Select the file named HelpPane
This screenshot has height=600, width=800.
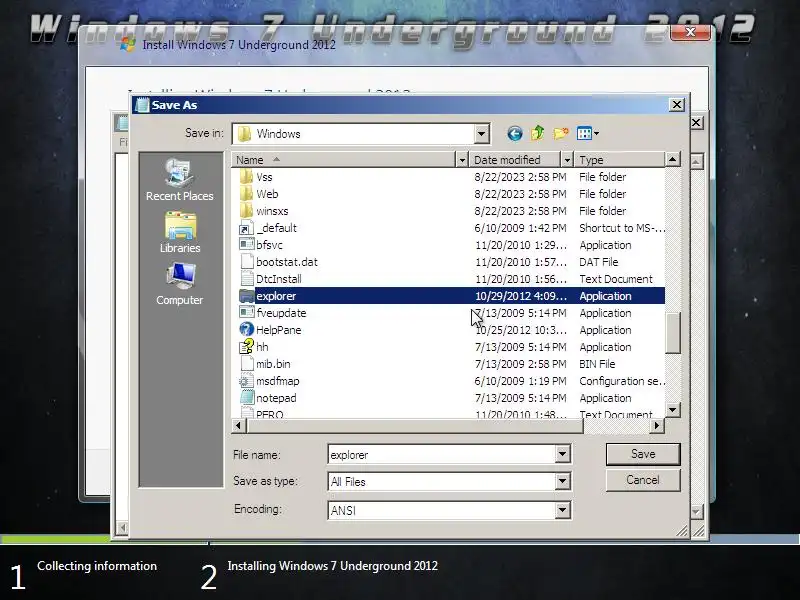[279, 330]
